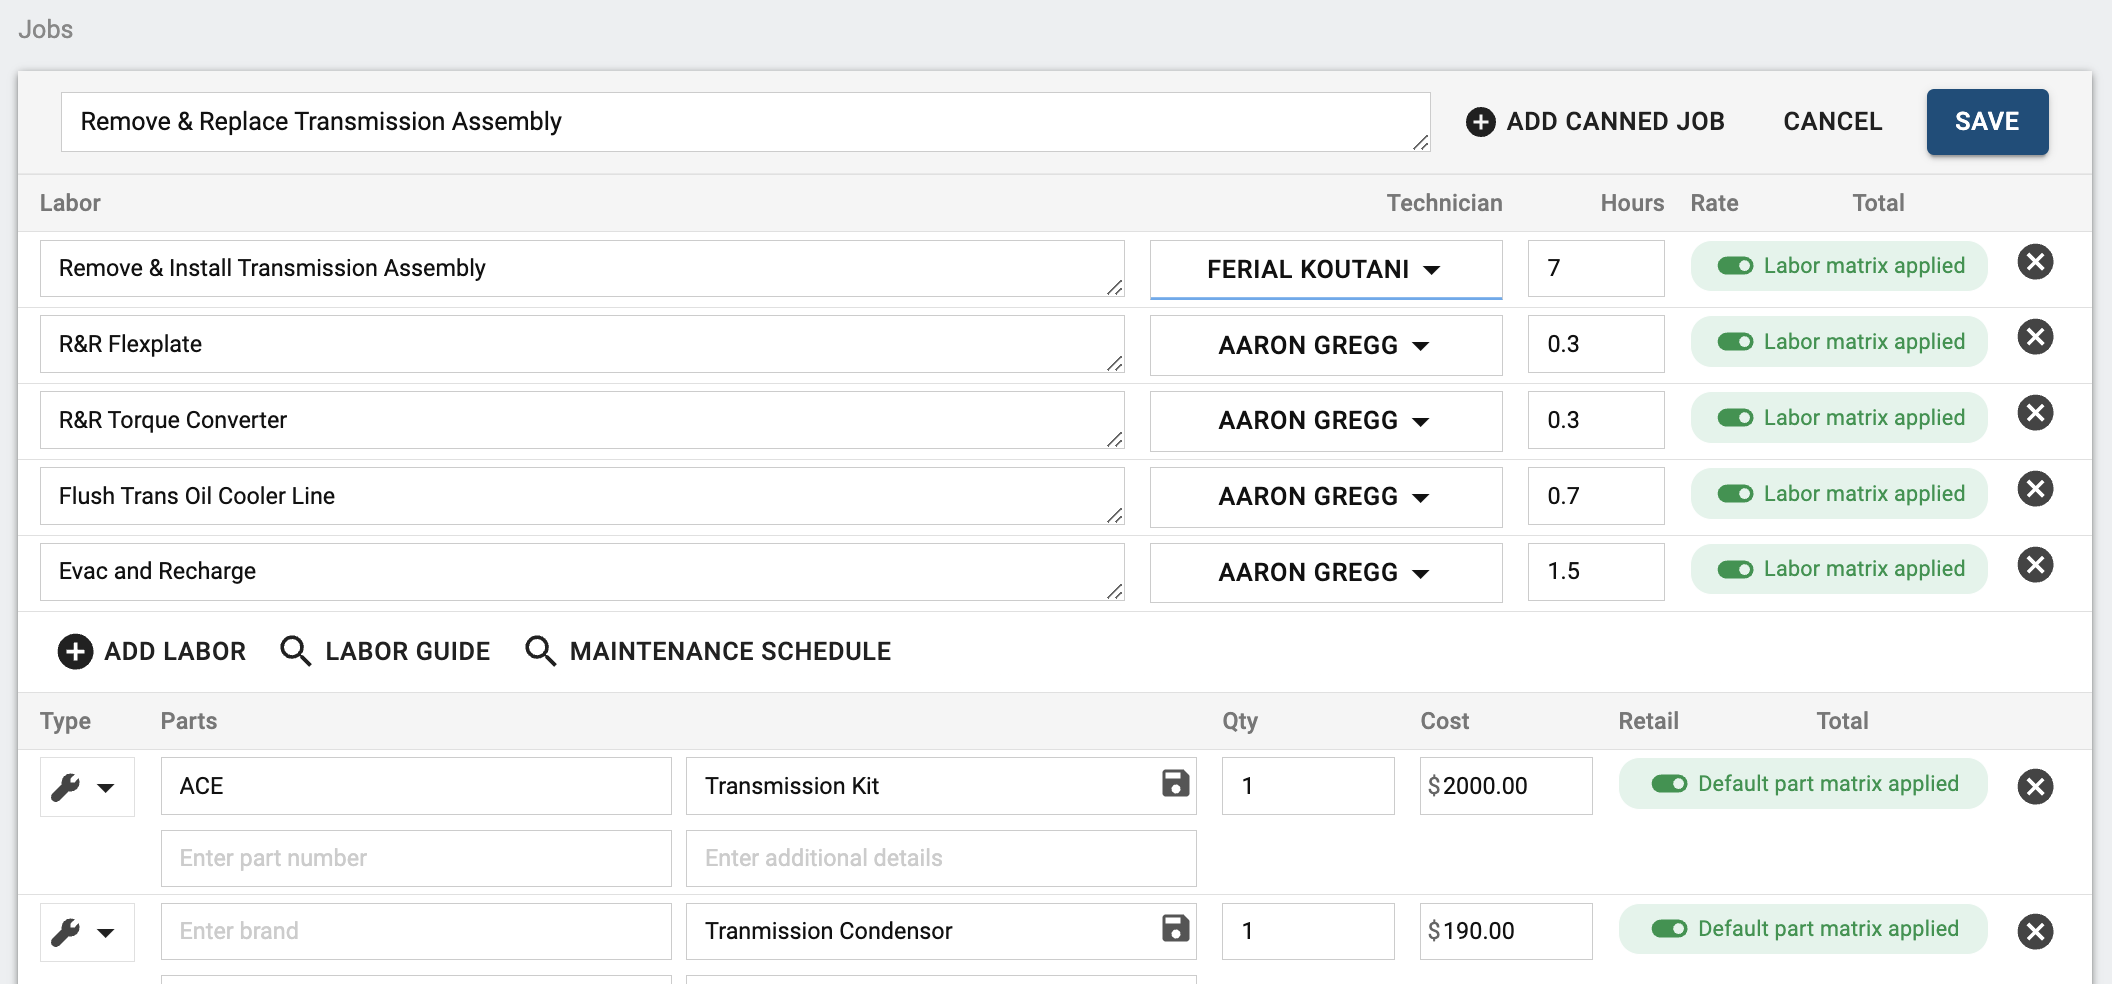Image resolution: width=2112 pixels, height=984 pixels.
Task: Click ADD LABOR text
Action: pos(175,652)
